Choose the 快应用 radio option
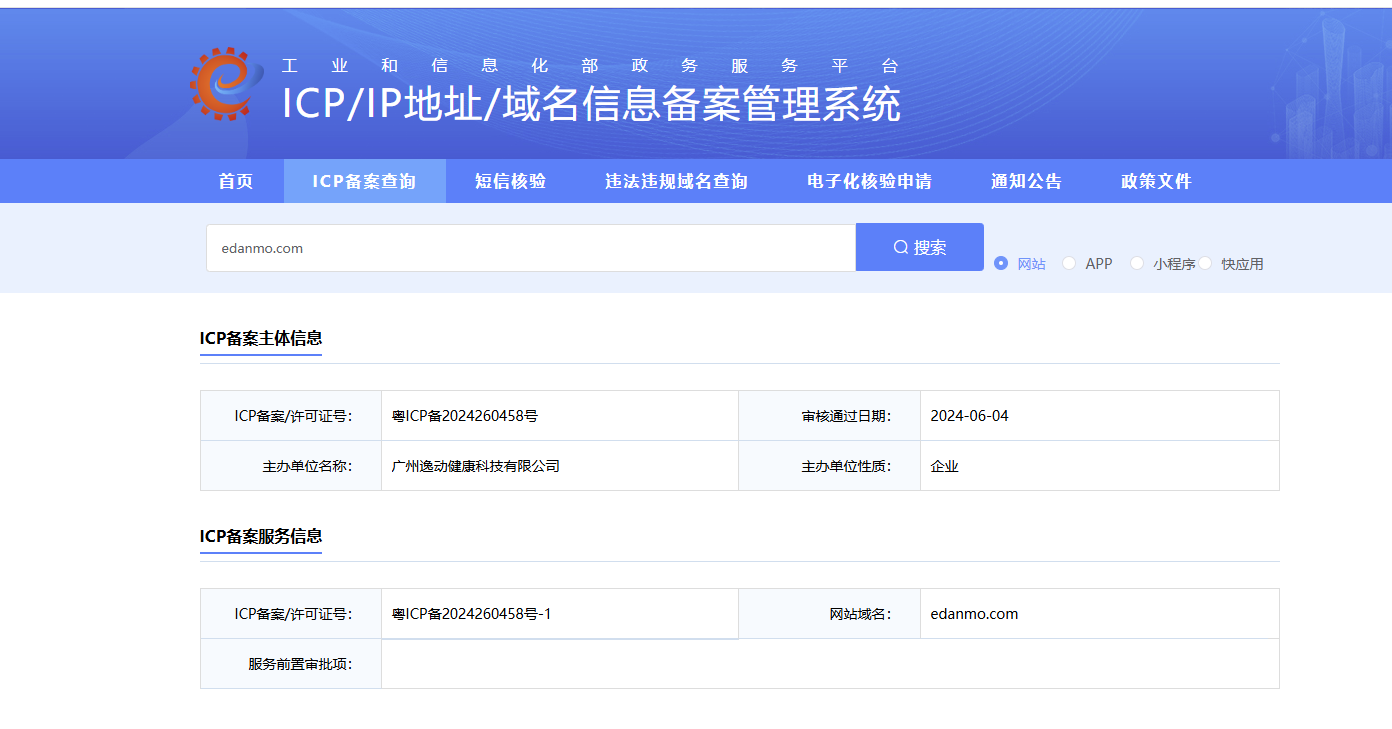 (x=1205, y=263)
